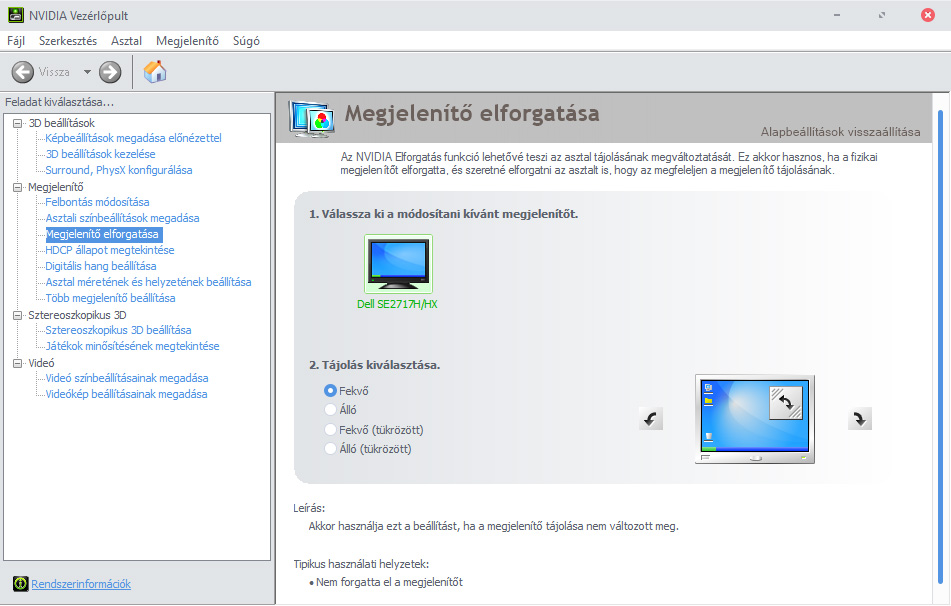Choose the Álló (tükrözött) radio option
The image size is (951, 606).
click(330, 449)
